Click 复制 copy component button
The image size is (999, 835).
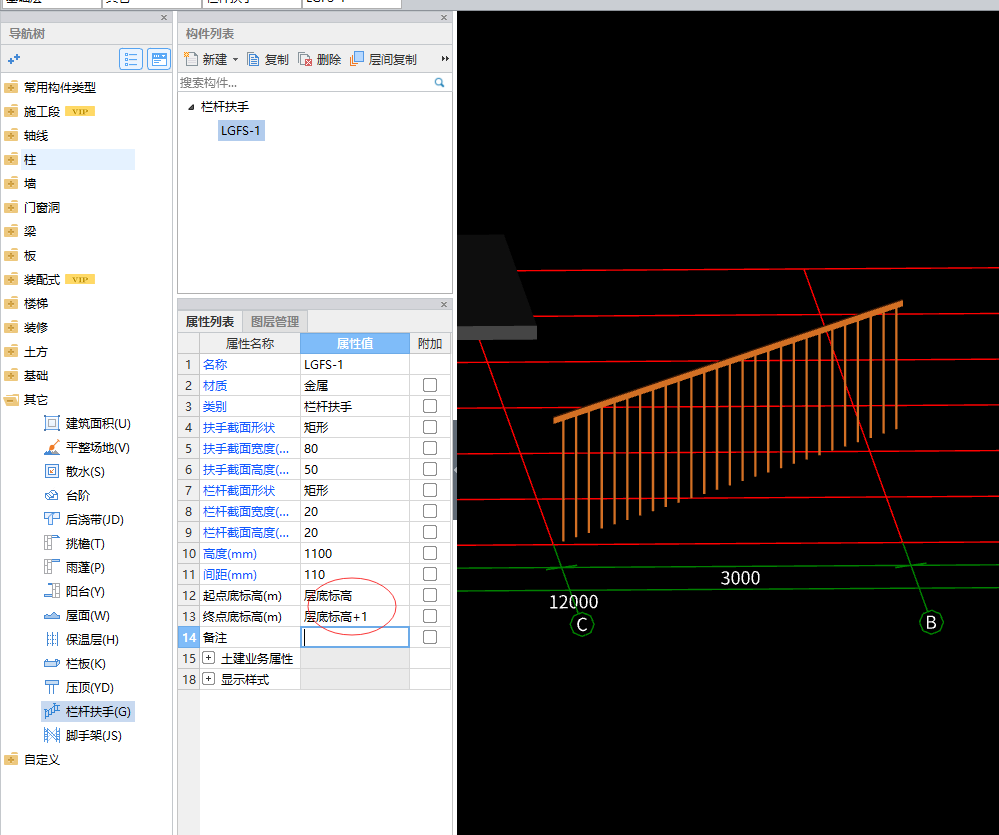[x=268, y=59]
